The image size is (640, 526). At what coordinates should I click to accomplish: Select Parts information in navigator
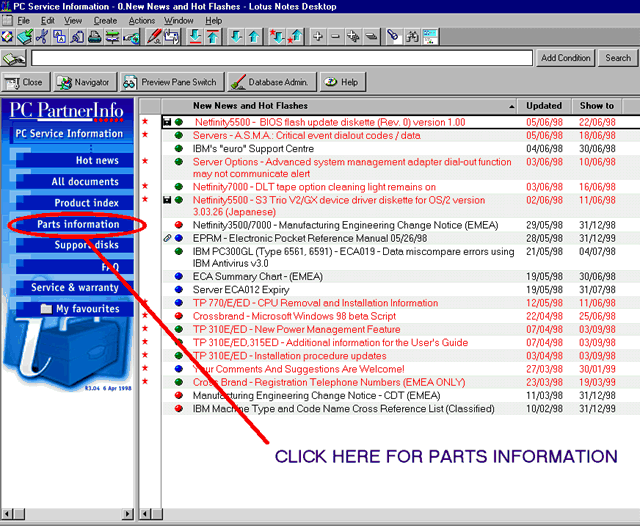pyautogui.click(x=78, y=224)
